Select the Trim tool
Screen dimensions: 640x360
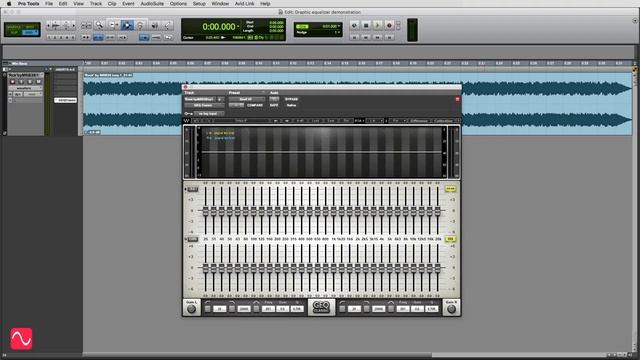(113, 25)
